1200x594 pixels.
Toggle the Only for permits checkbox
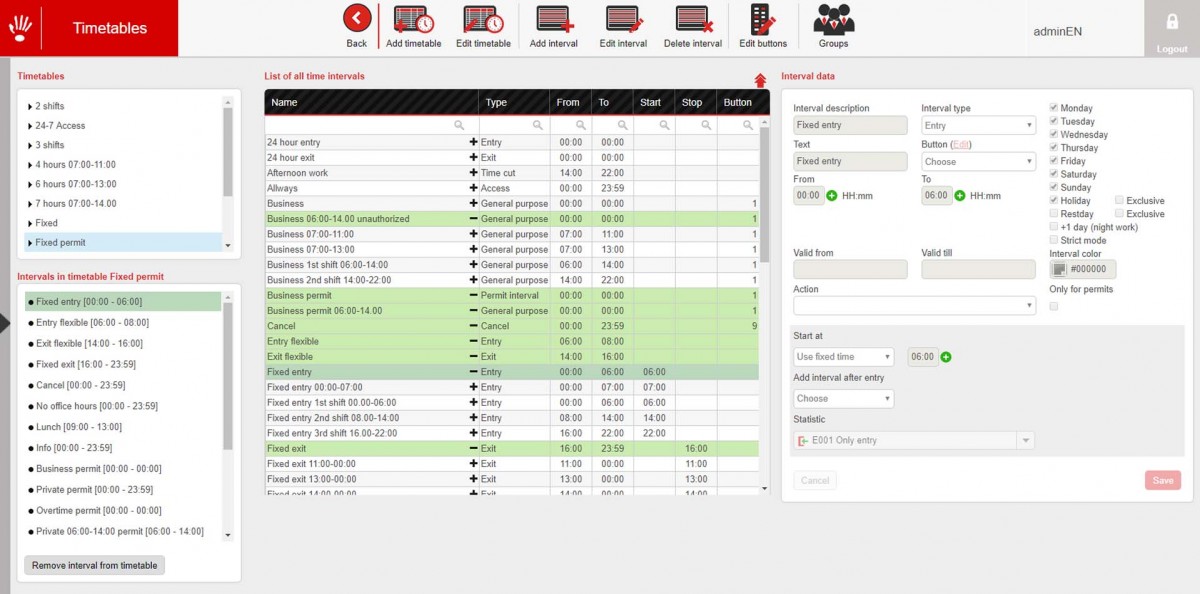point(1054,306)
